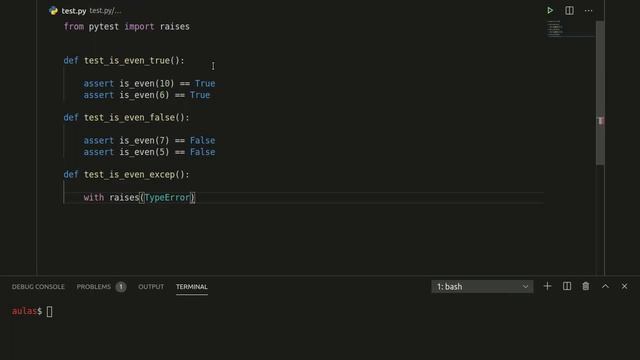640x360 pixels.
Task: Select the Terminal tab
Action: tap(192, 287)
